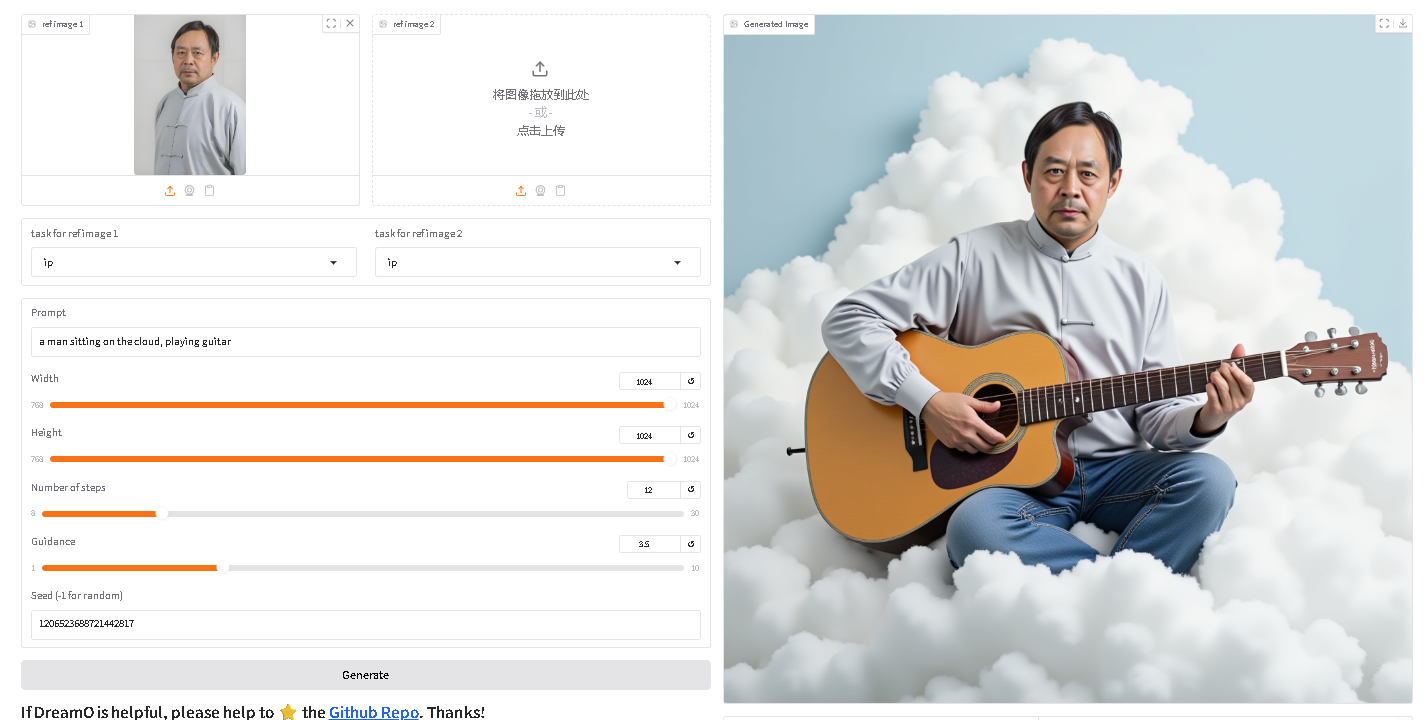Click upload icon under ref image 2
1426x720 pixels.
click(x=521, y=191)
